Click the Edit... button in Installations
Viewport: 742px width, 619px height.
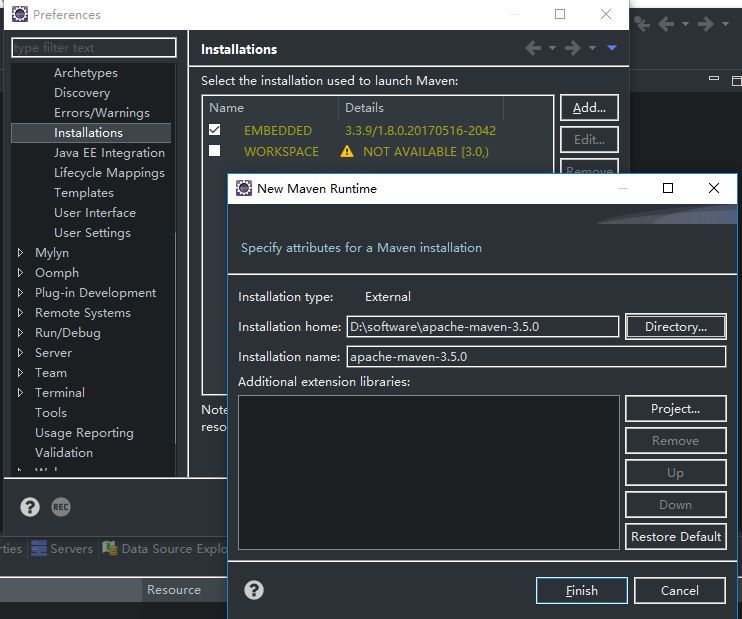click(589, 140)
